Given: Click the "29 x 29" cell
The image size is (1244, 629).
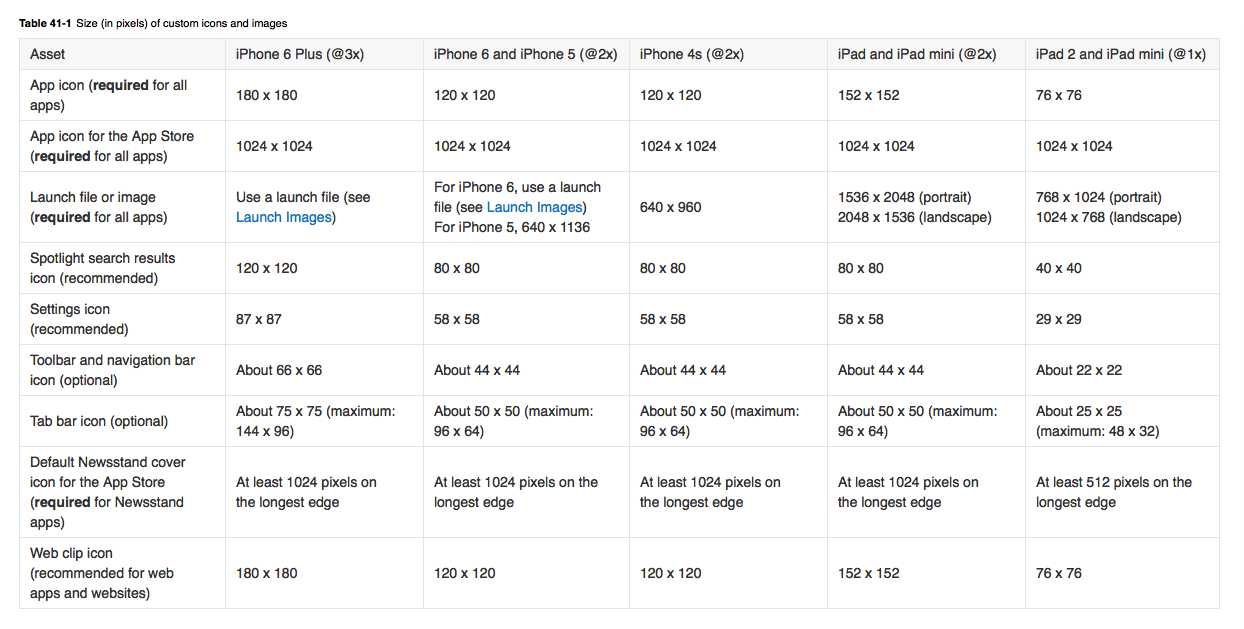Looking at the screenshot, I should point(1059,319).
